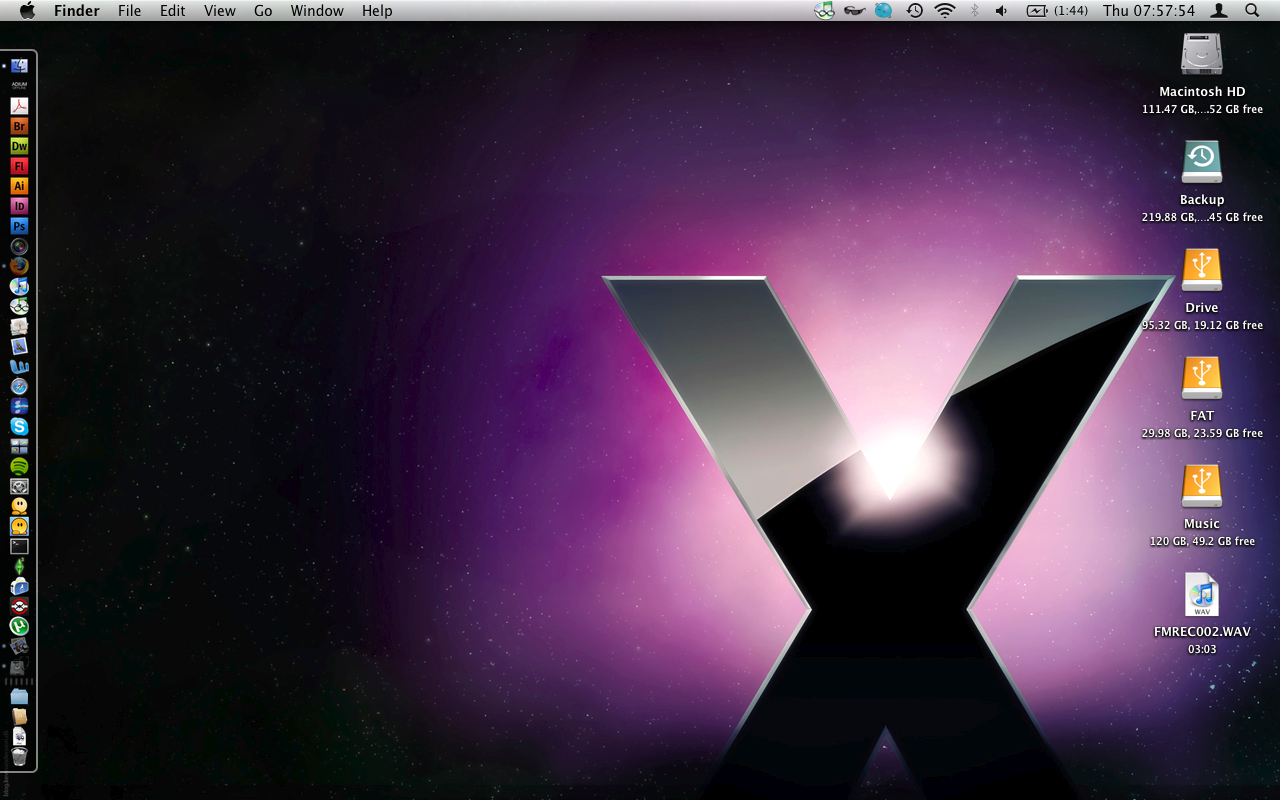Open the Apple menu
This screenshot has width=1280, height=800.
click(x=27, y=11)
